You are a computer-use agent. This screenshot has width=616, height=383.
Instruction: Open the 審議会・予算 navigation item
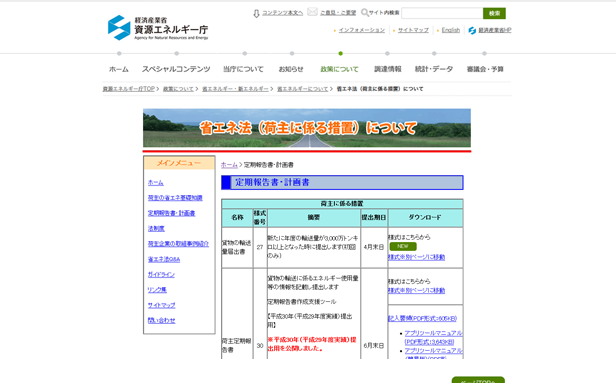[x=485, y=69]
